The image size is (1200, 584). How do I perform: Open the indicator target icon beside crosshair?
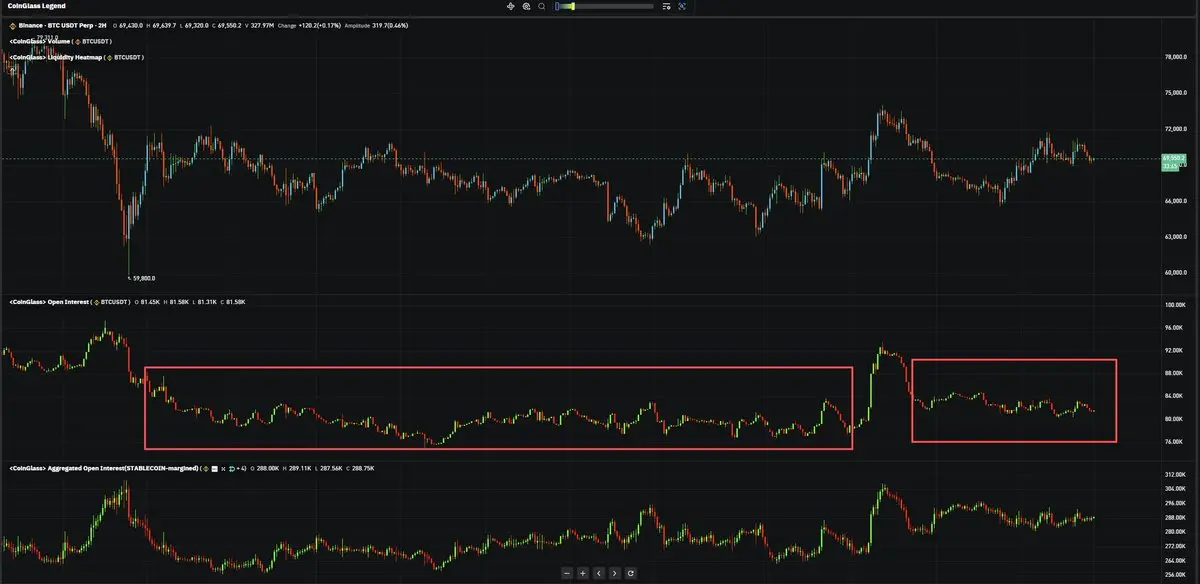point(526,6)
